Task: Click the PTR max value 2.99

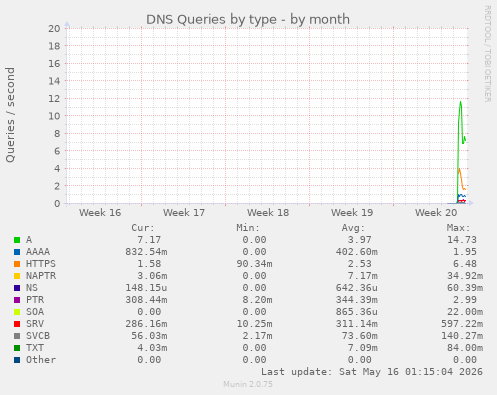Action: click(465, 300)
